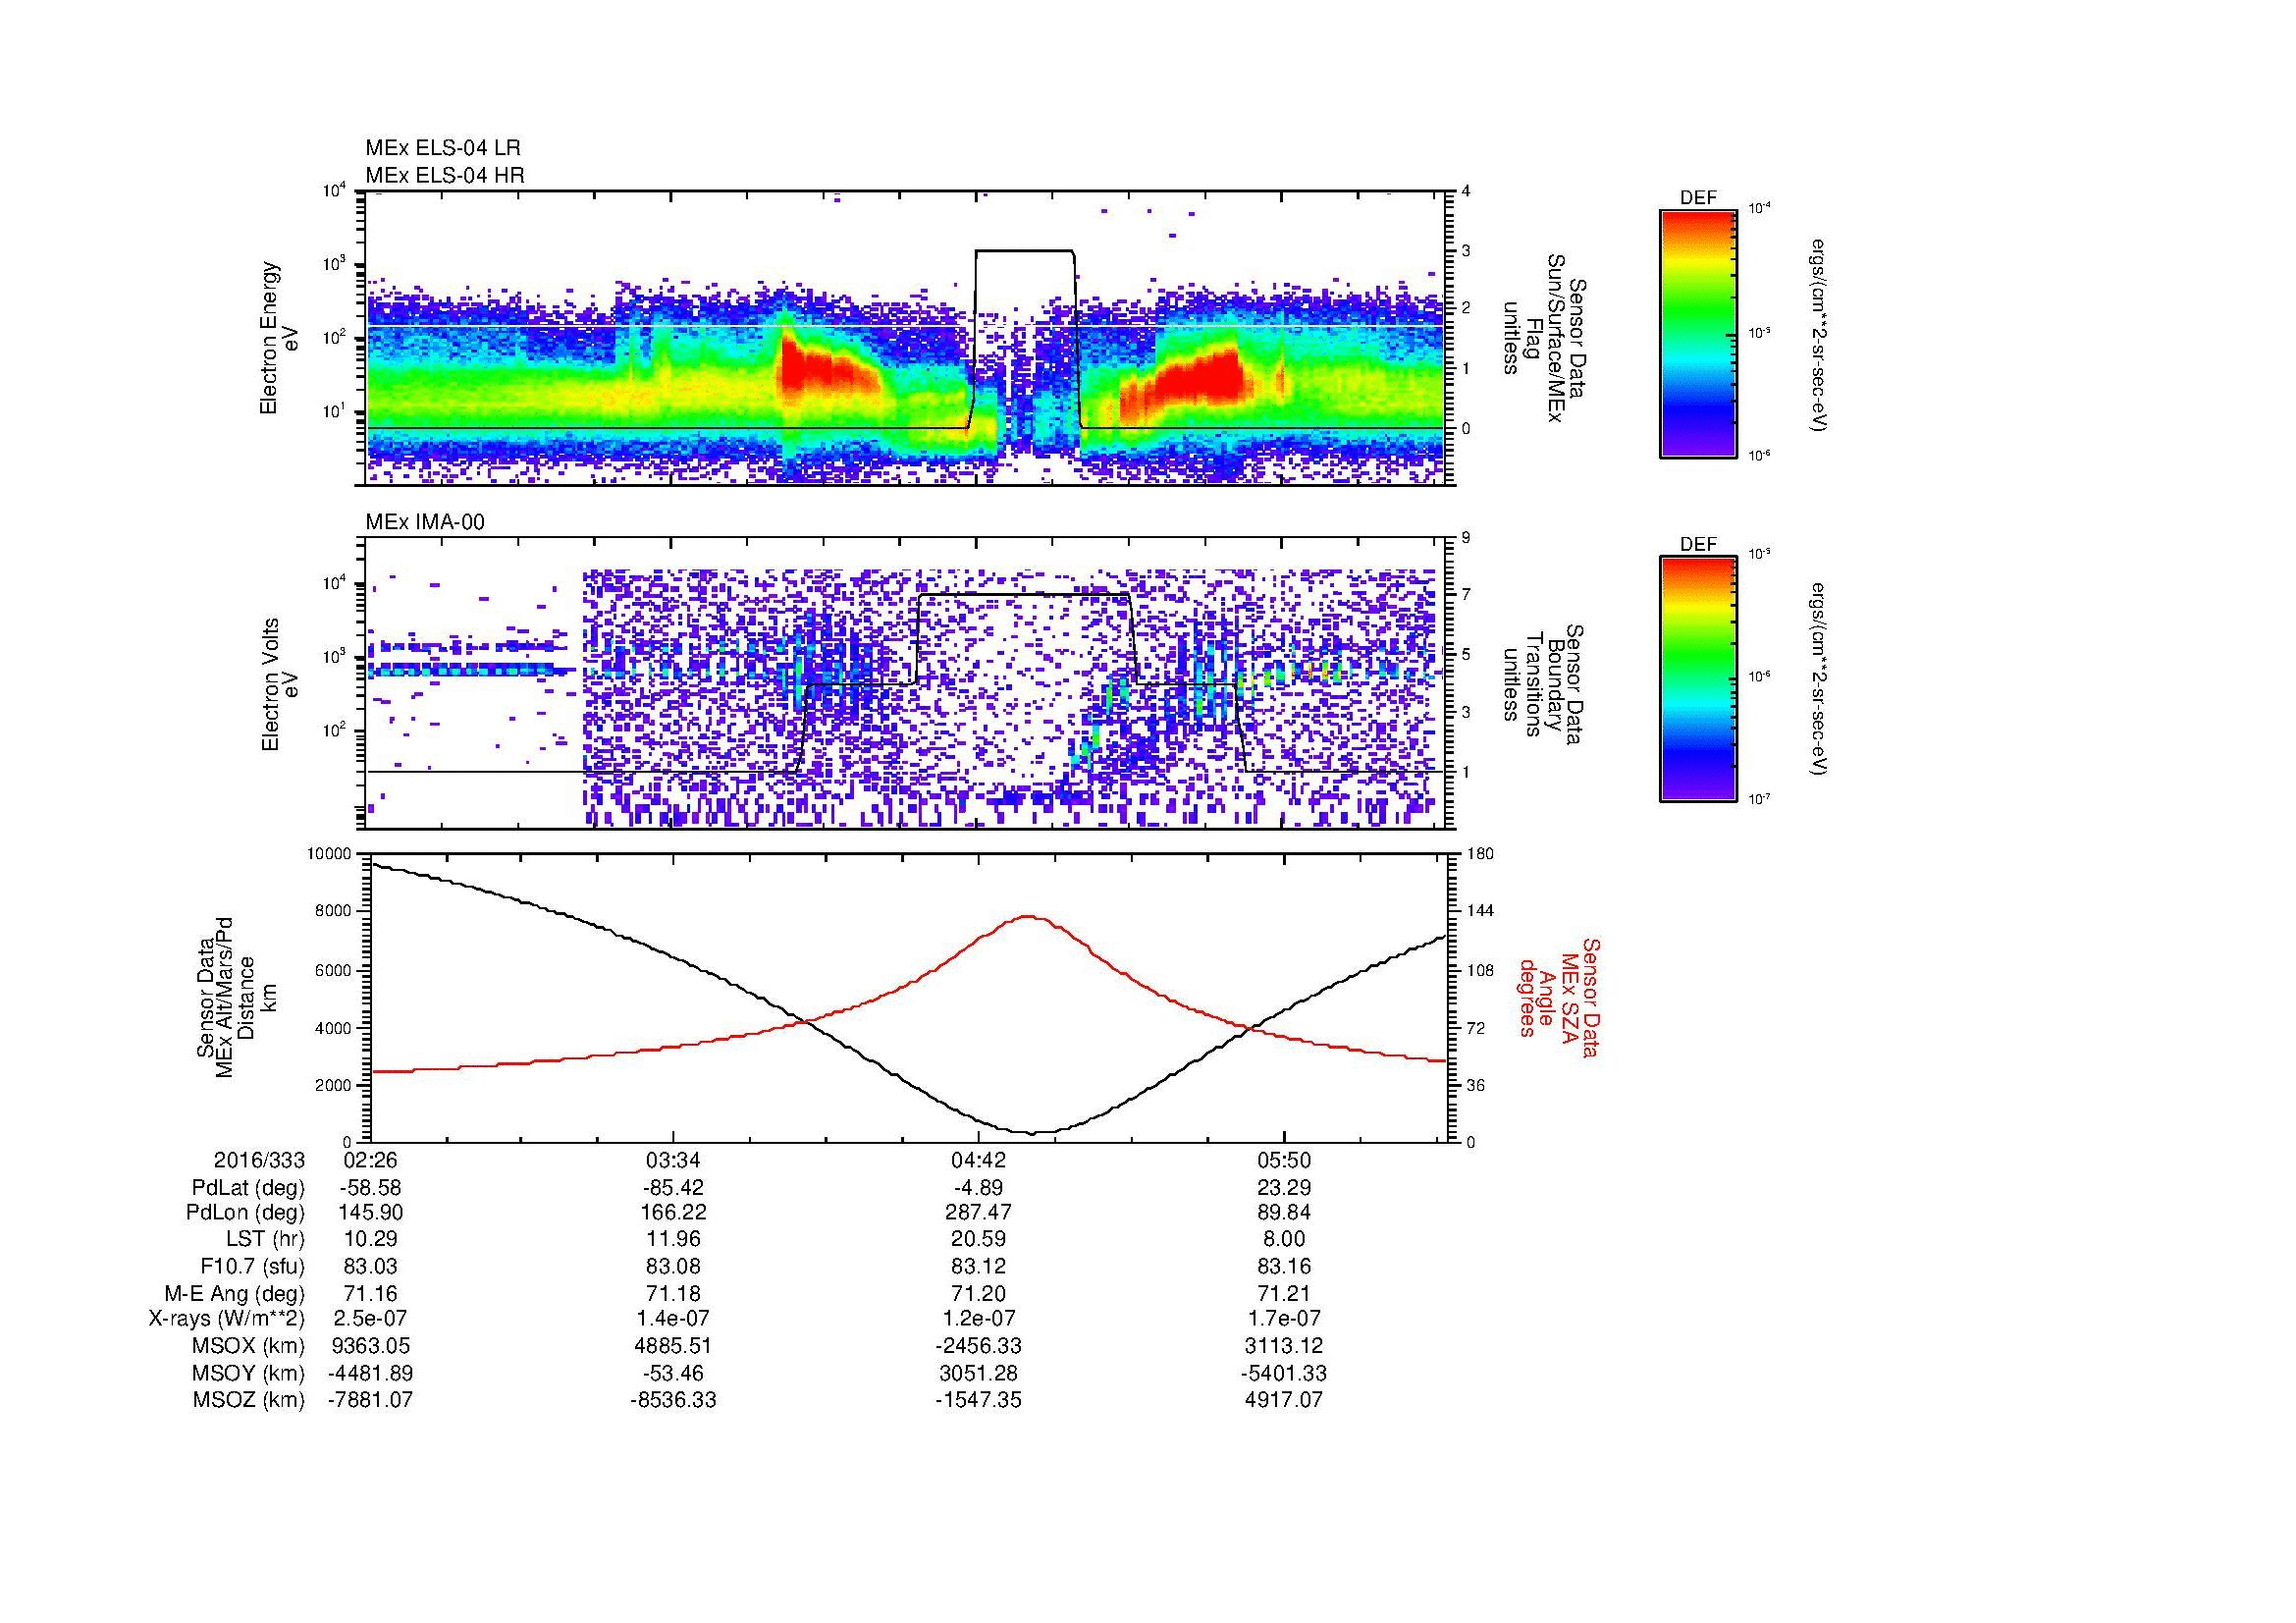Click the LST value '20.59'
2296x1623 pixels.
pos(978,1240)
